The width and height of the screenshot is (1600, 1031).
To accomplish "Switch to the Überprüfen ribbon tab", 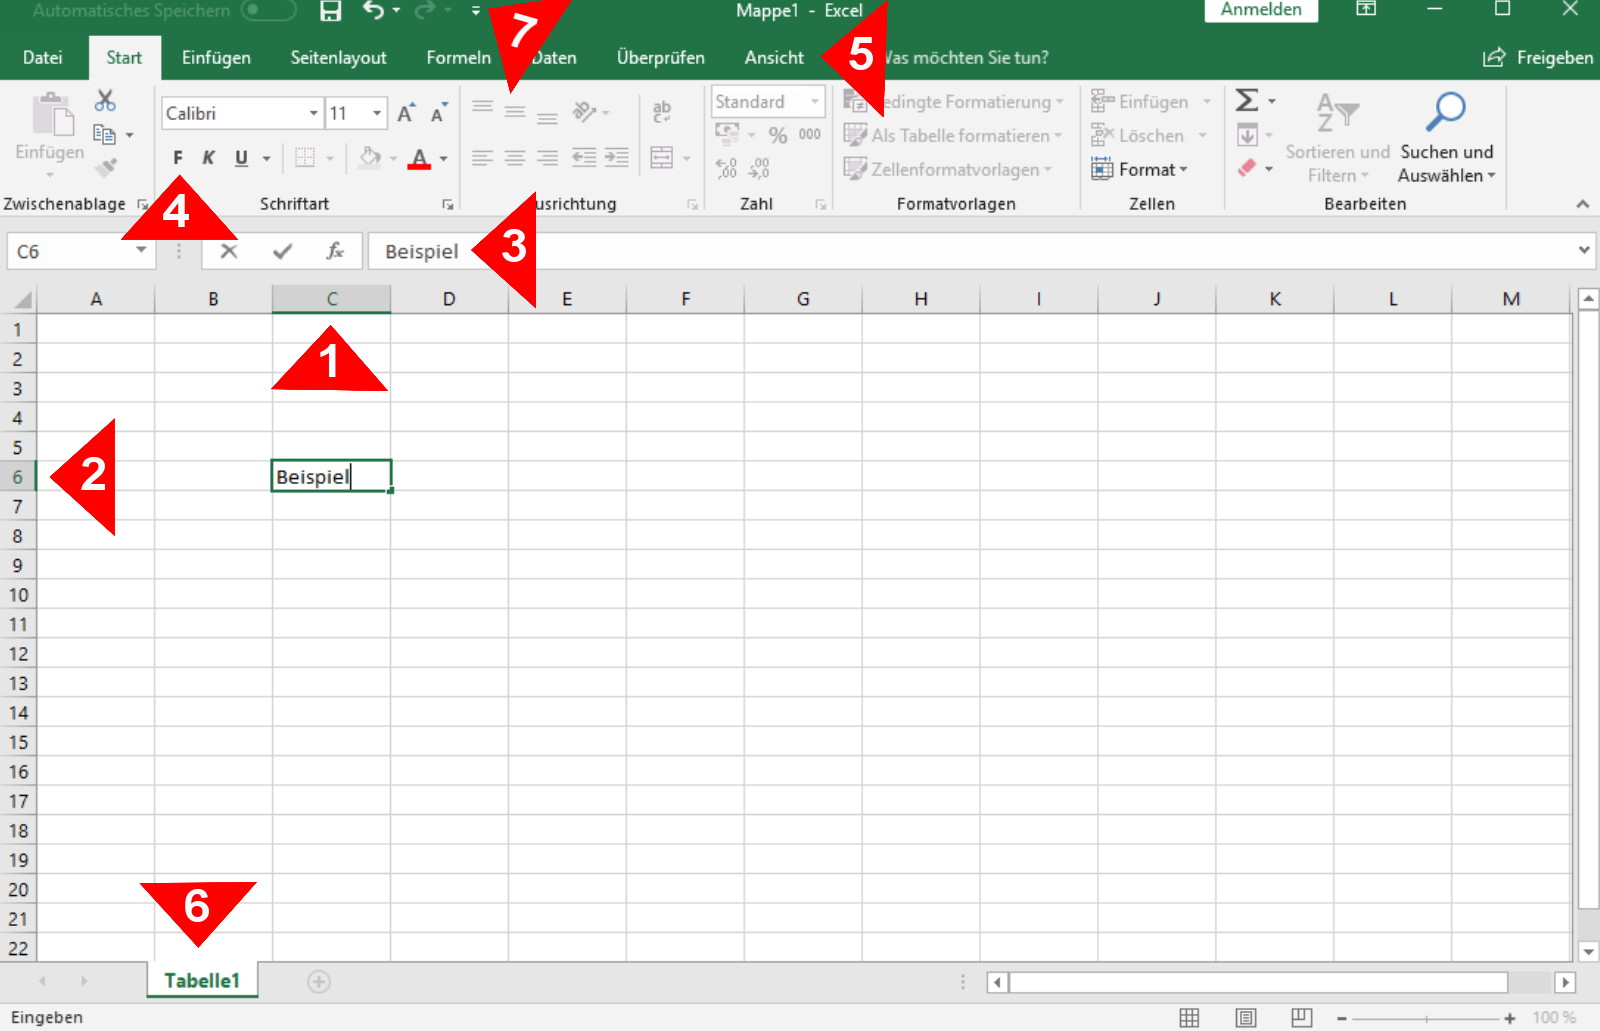I will pyautogui.click(x=660, y=57).
